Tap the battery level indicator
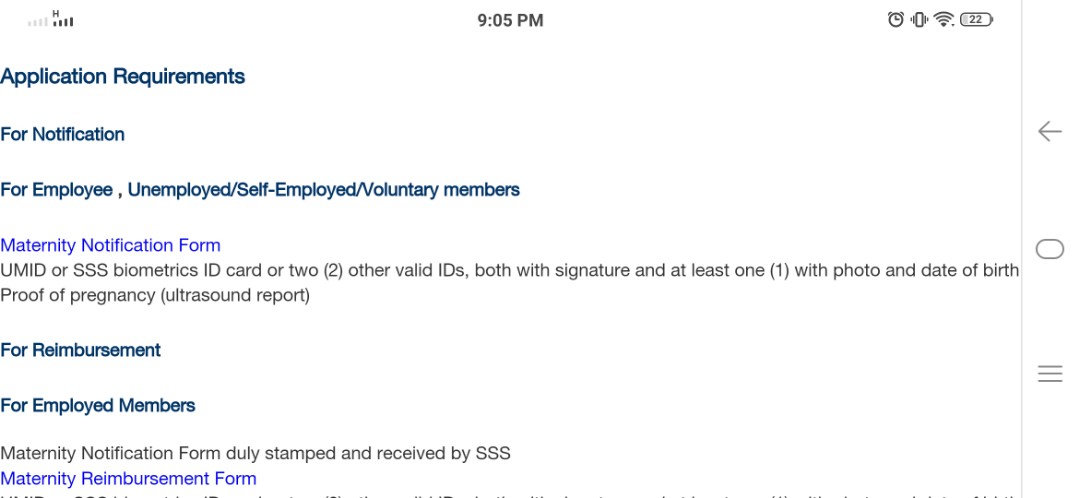Viewport: 1079px width, 498px height. tap(976, 20)
